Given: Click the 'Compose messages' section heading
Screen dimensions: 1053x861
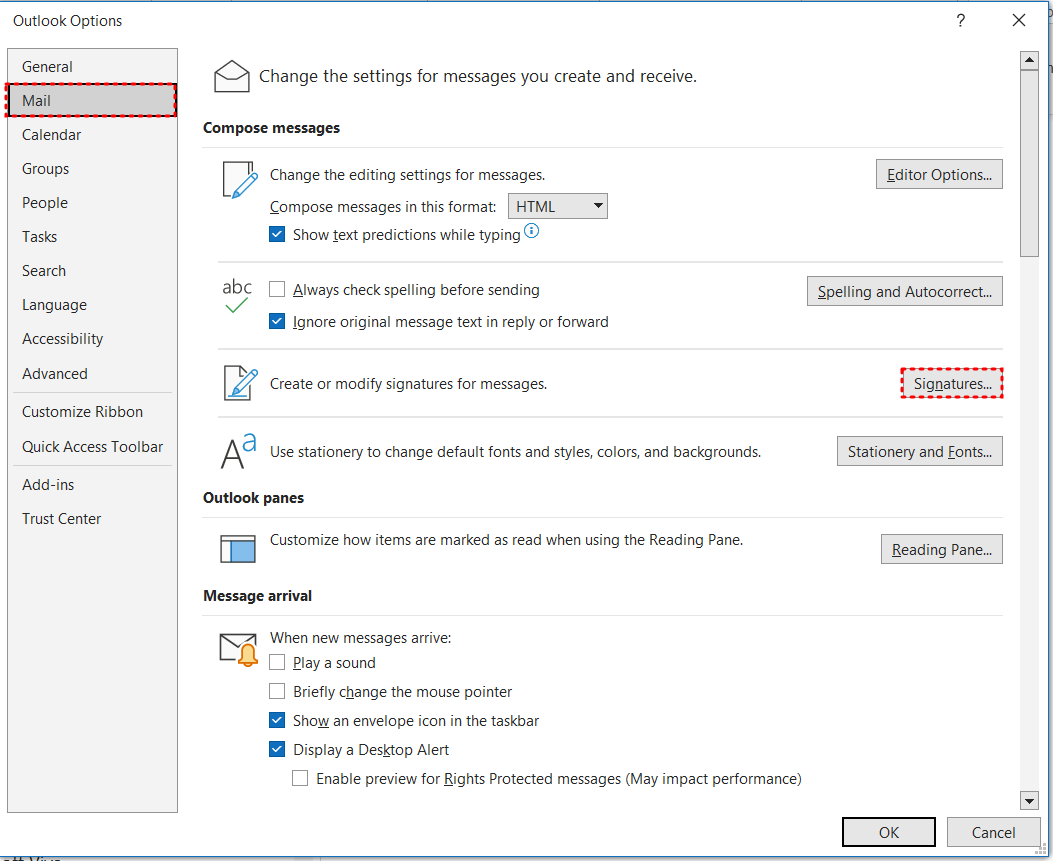Looking at the screenshot, I should (271, 128).
